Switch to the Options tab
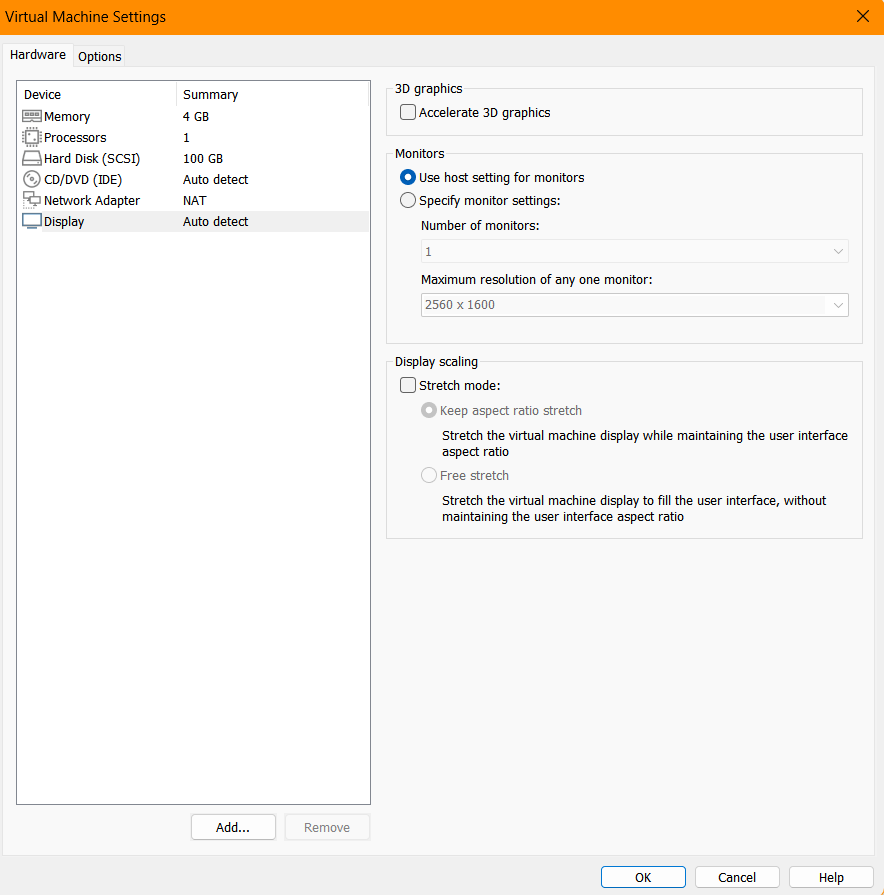Viewport: 884px width, 895px height. 100,57
